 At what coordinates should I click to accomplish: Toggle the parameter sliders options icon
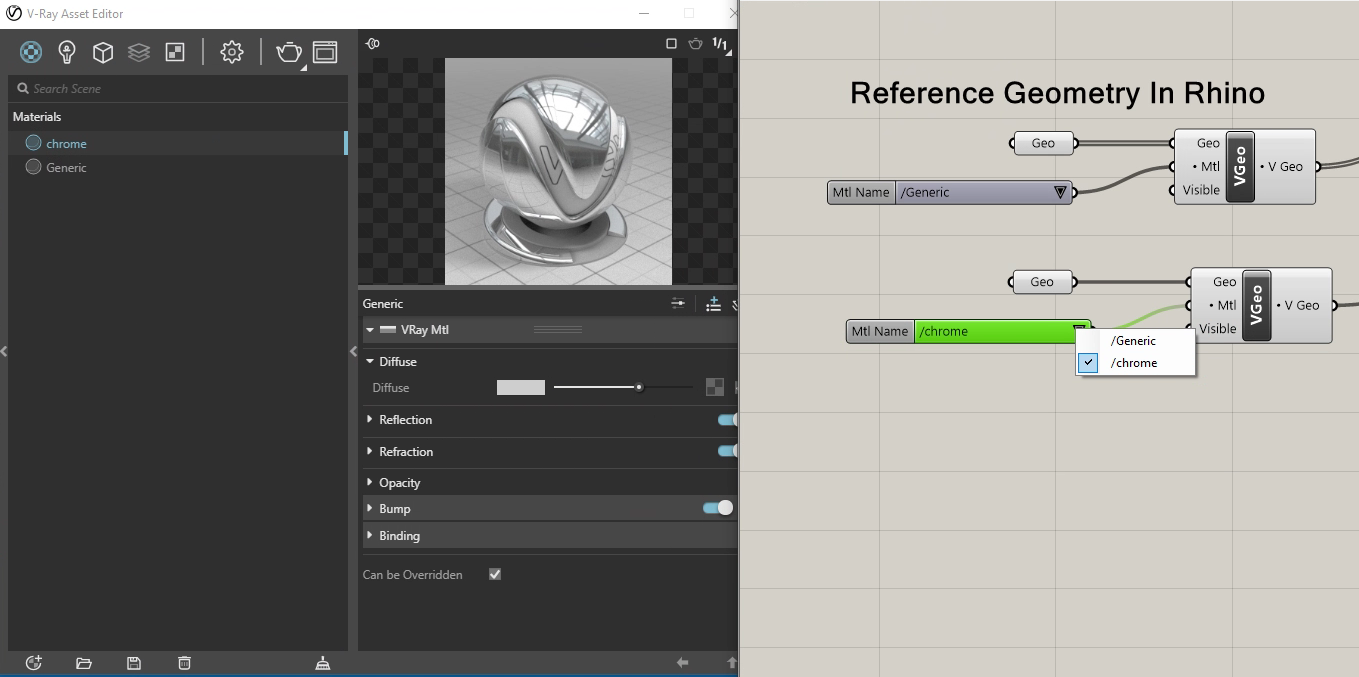(678, 303)
